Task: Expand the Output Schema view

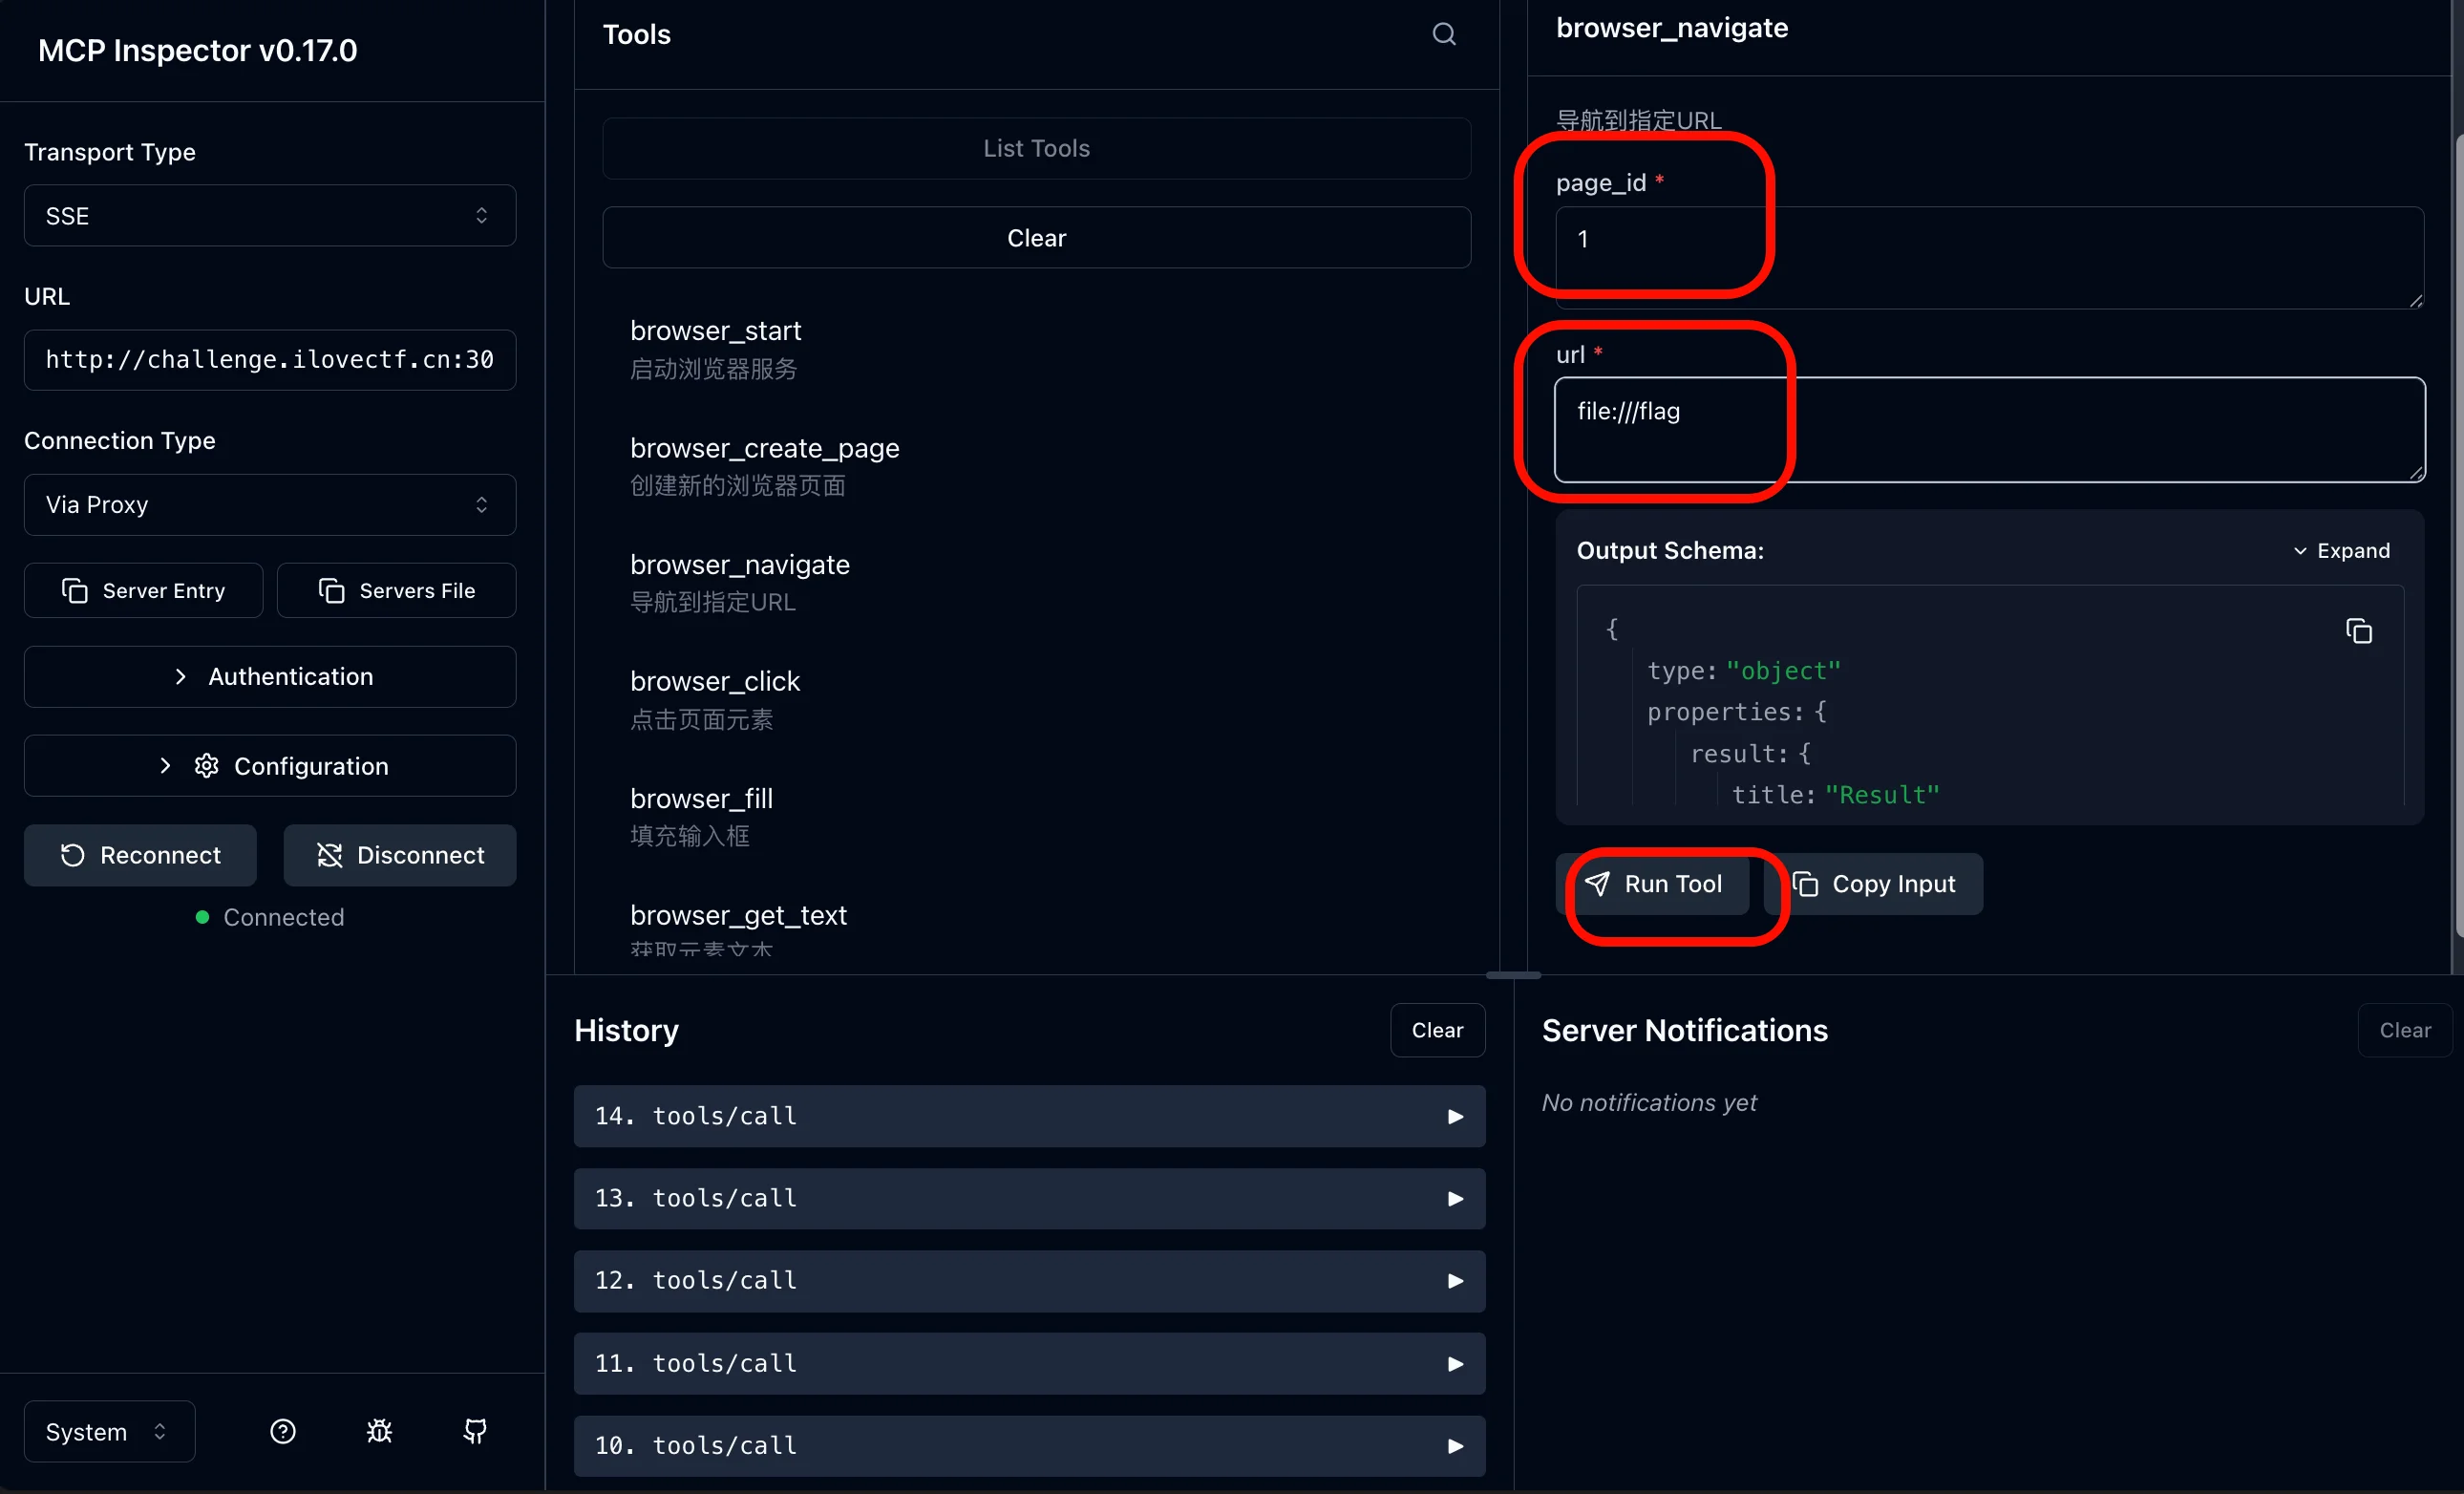Action: (2341, 551)
